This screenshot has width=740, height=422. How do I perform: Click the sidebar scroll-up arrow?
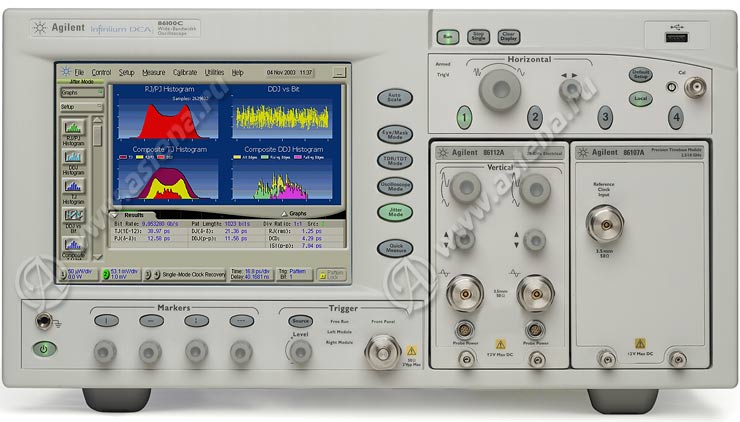(x=97, y=120)
